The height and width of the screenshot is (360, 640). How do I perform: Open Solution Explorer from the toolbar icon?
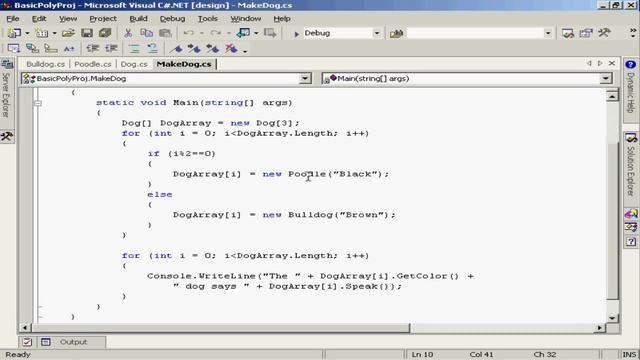click(x=568, y=33)
